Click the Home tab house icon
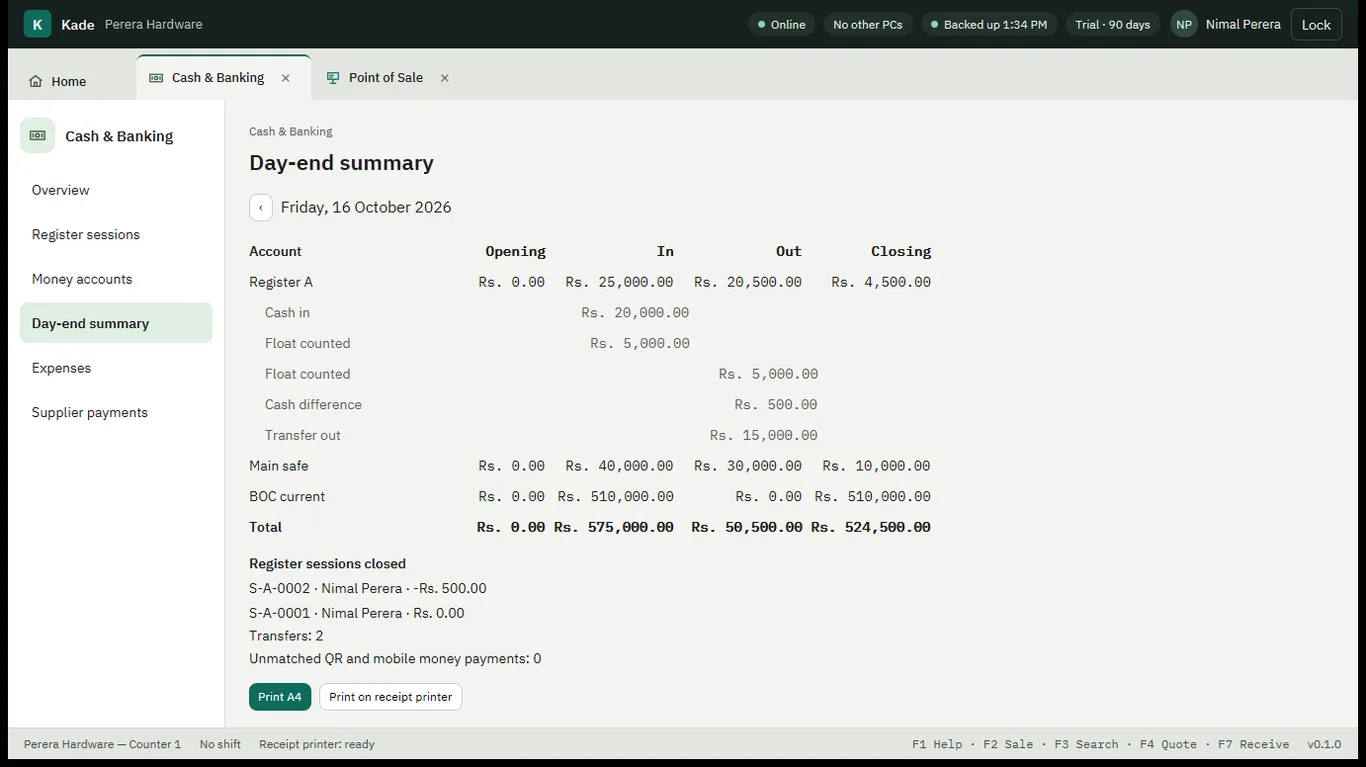1366x767 pixels. 36,82
